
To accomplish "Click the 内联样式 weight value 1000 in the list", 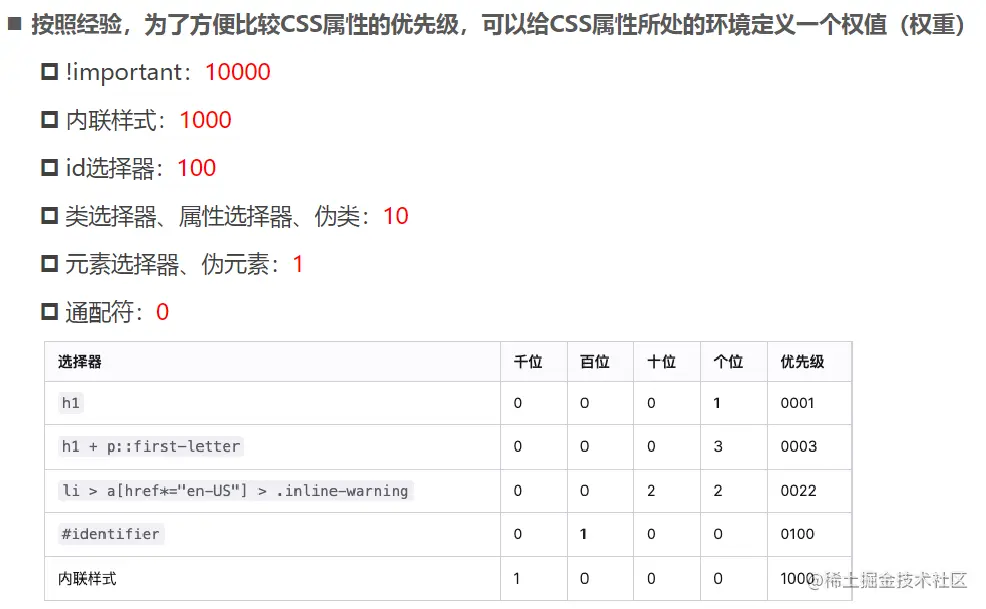I will click(206, 120).
